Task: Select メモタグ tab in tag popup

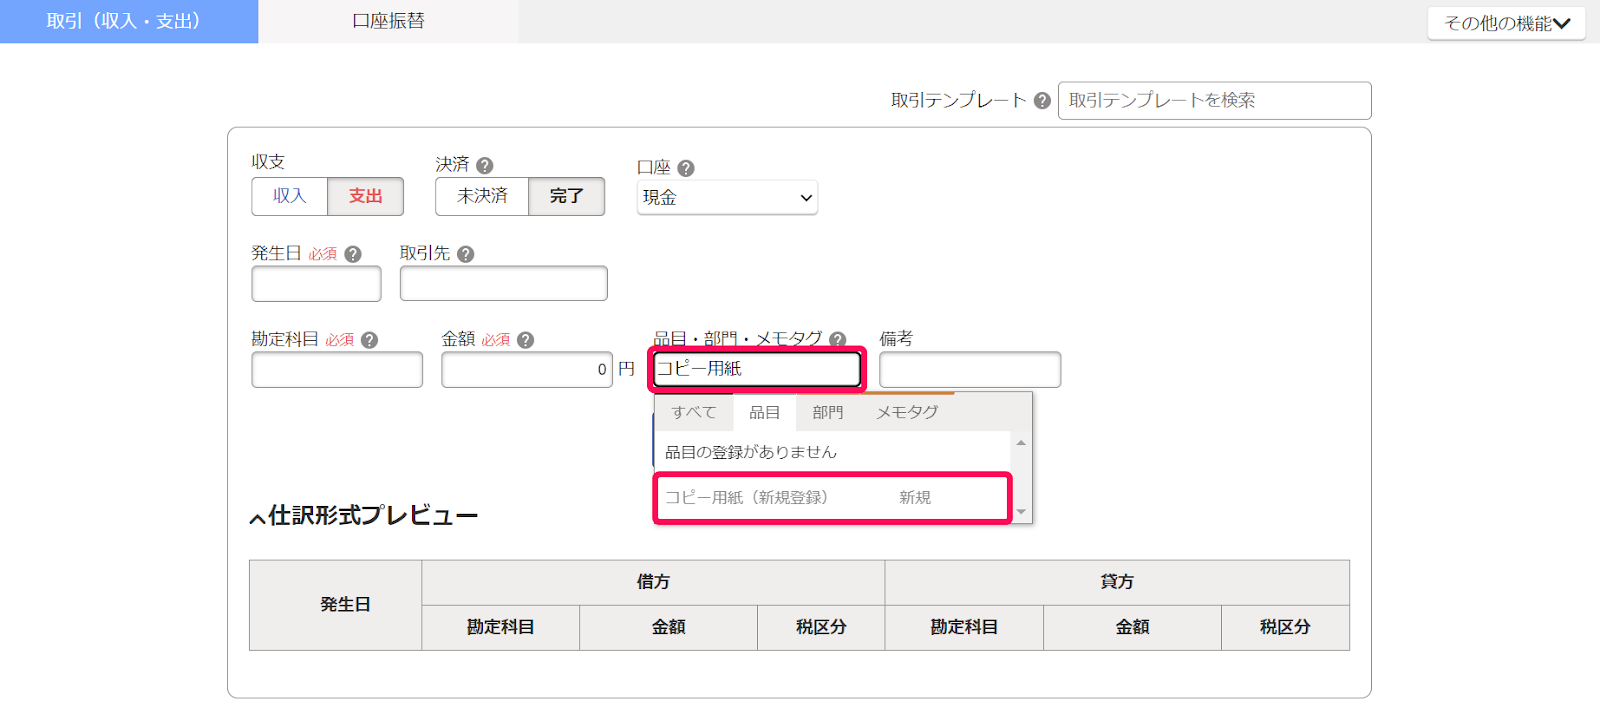Action: 908,412
